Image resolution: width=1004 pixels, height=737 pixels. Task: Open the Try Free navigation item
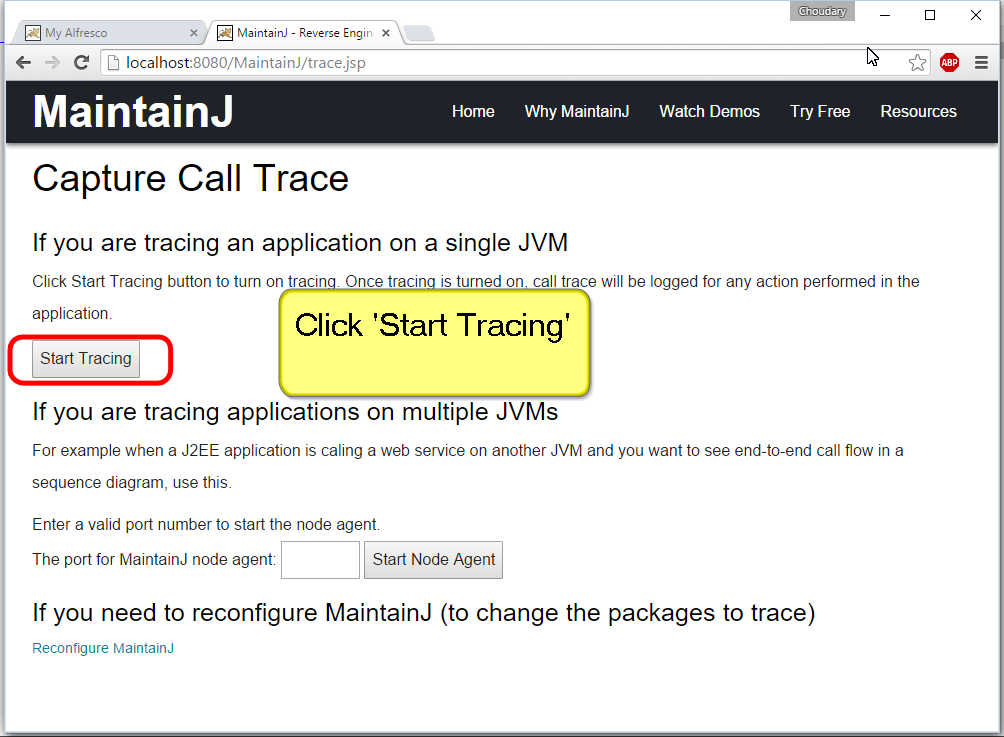tap(820, 112)
